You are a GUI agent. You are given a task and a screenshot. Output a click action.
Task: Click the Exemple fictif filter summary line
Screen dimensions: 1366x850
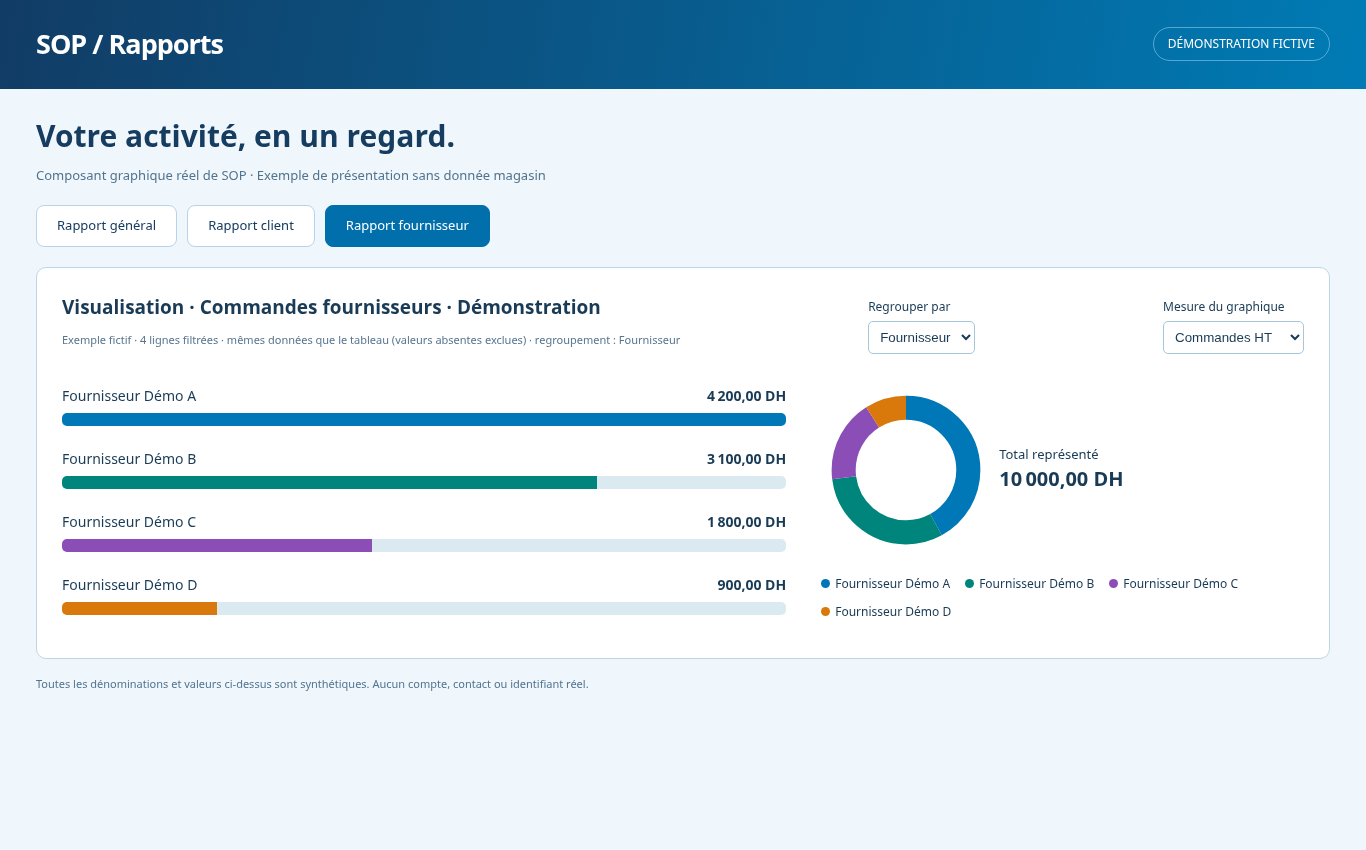(371, 340)
